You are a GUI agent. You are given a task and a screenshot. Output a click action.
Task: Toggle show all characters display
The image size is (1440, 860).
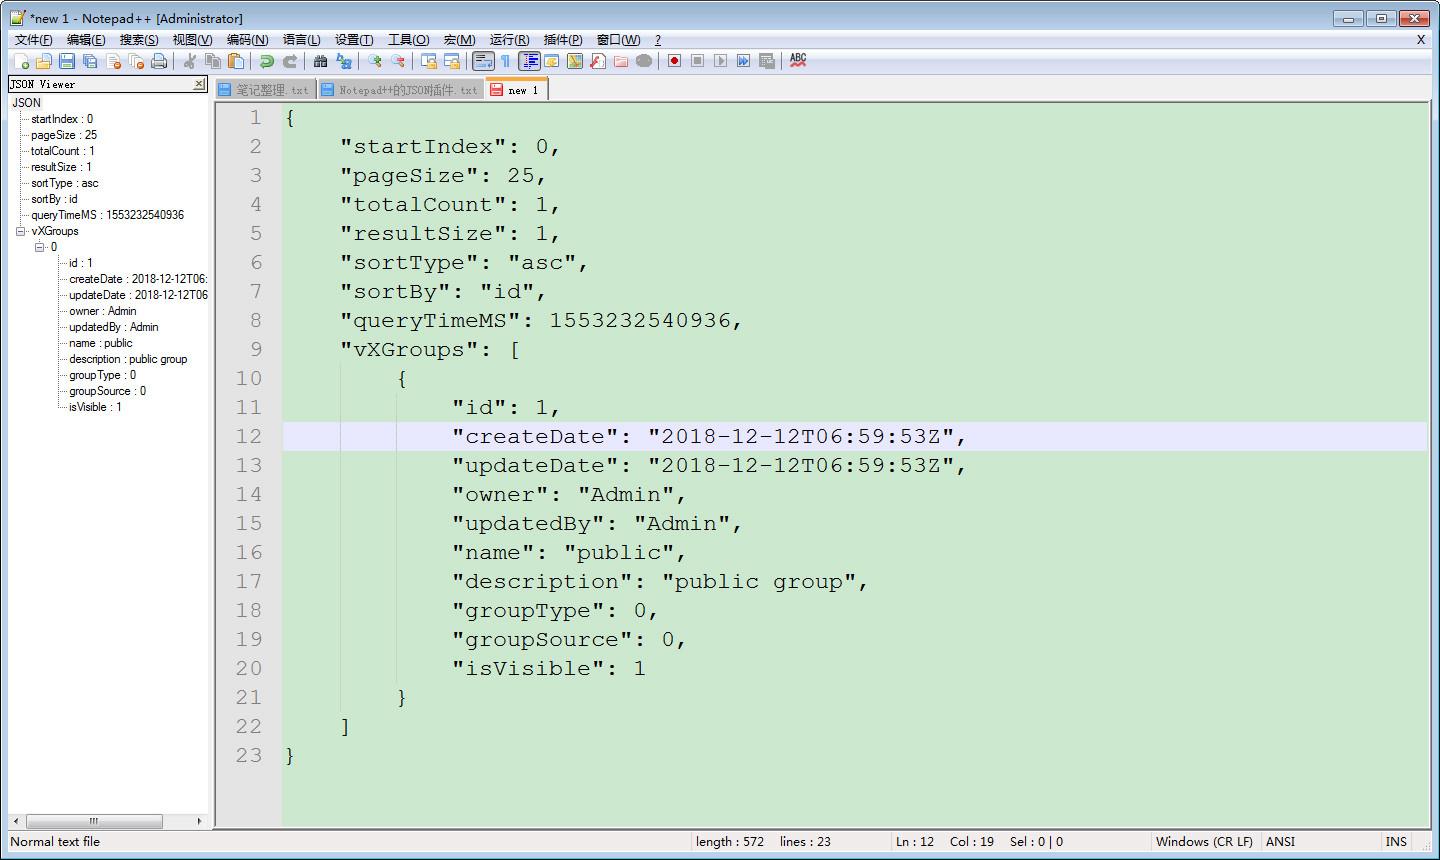(507, 61)
